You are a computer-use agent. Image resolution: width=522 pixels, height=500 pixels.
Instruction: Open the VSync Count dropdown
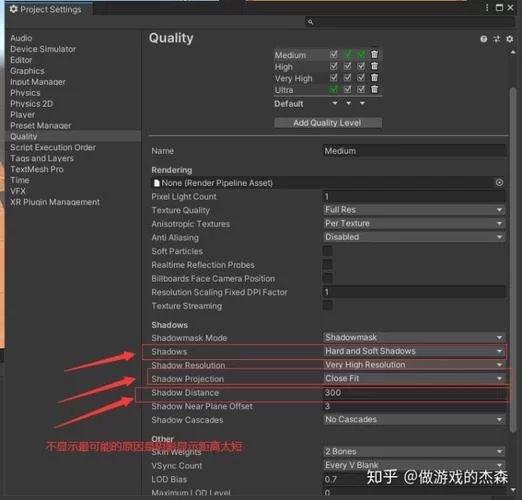(414, 465)
